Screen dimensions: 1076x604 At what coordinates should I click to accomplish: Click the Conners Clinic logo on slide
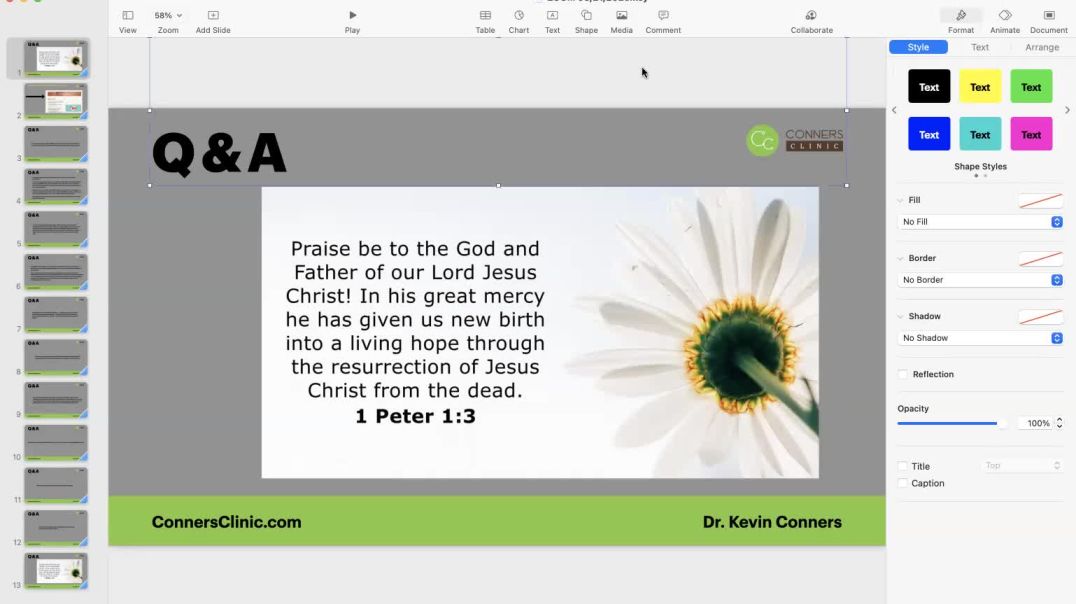click(x=795, y=140)
